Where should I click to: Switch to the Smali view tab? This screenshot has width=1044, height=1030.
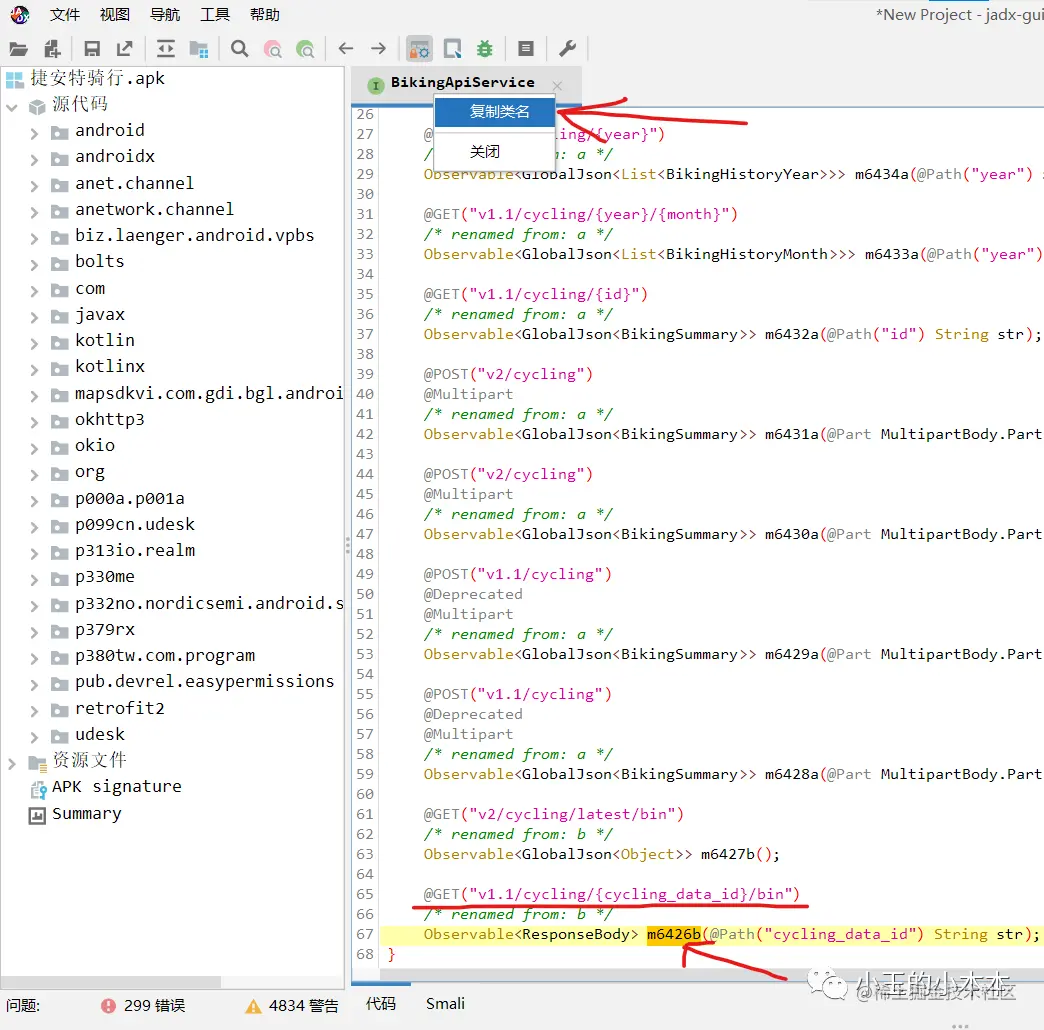point(445,1003)
